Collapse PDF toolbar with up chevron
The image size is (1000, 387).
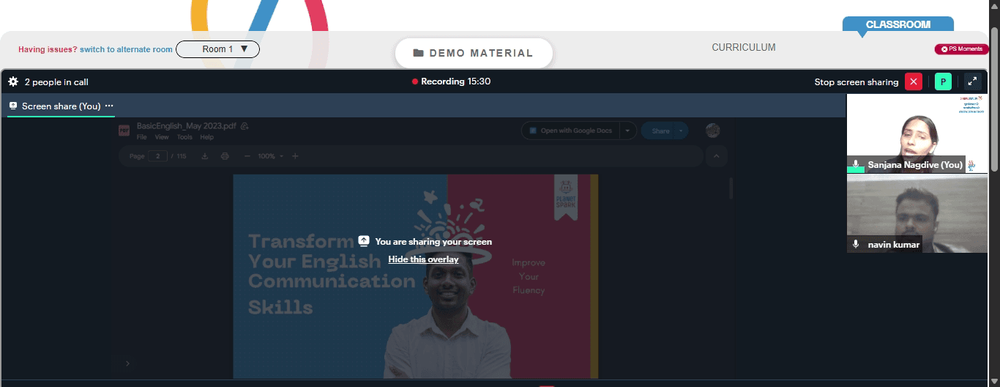[x=716, y=156]
